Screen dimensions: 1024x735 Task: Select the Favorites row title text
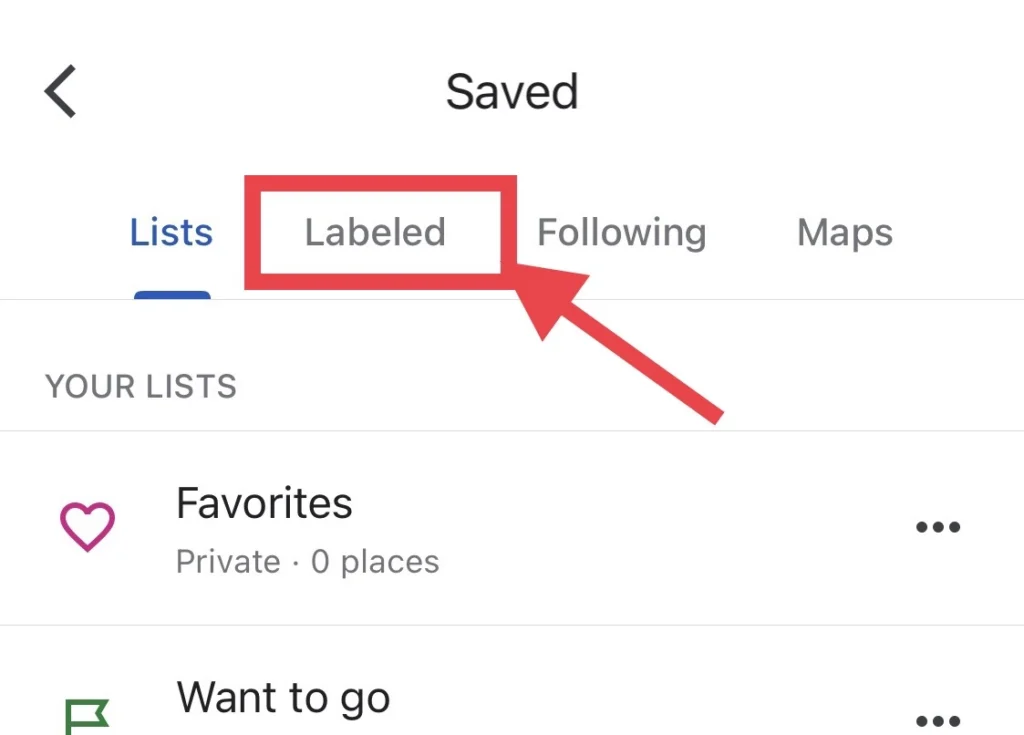[264, 503]
